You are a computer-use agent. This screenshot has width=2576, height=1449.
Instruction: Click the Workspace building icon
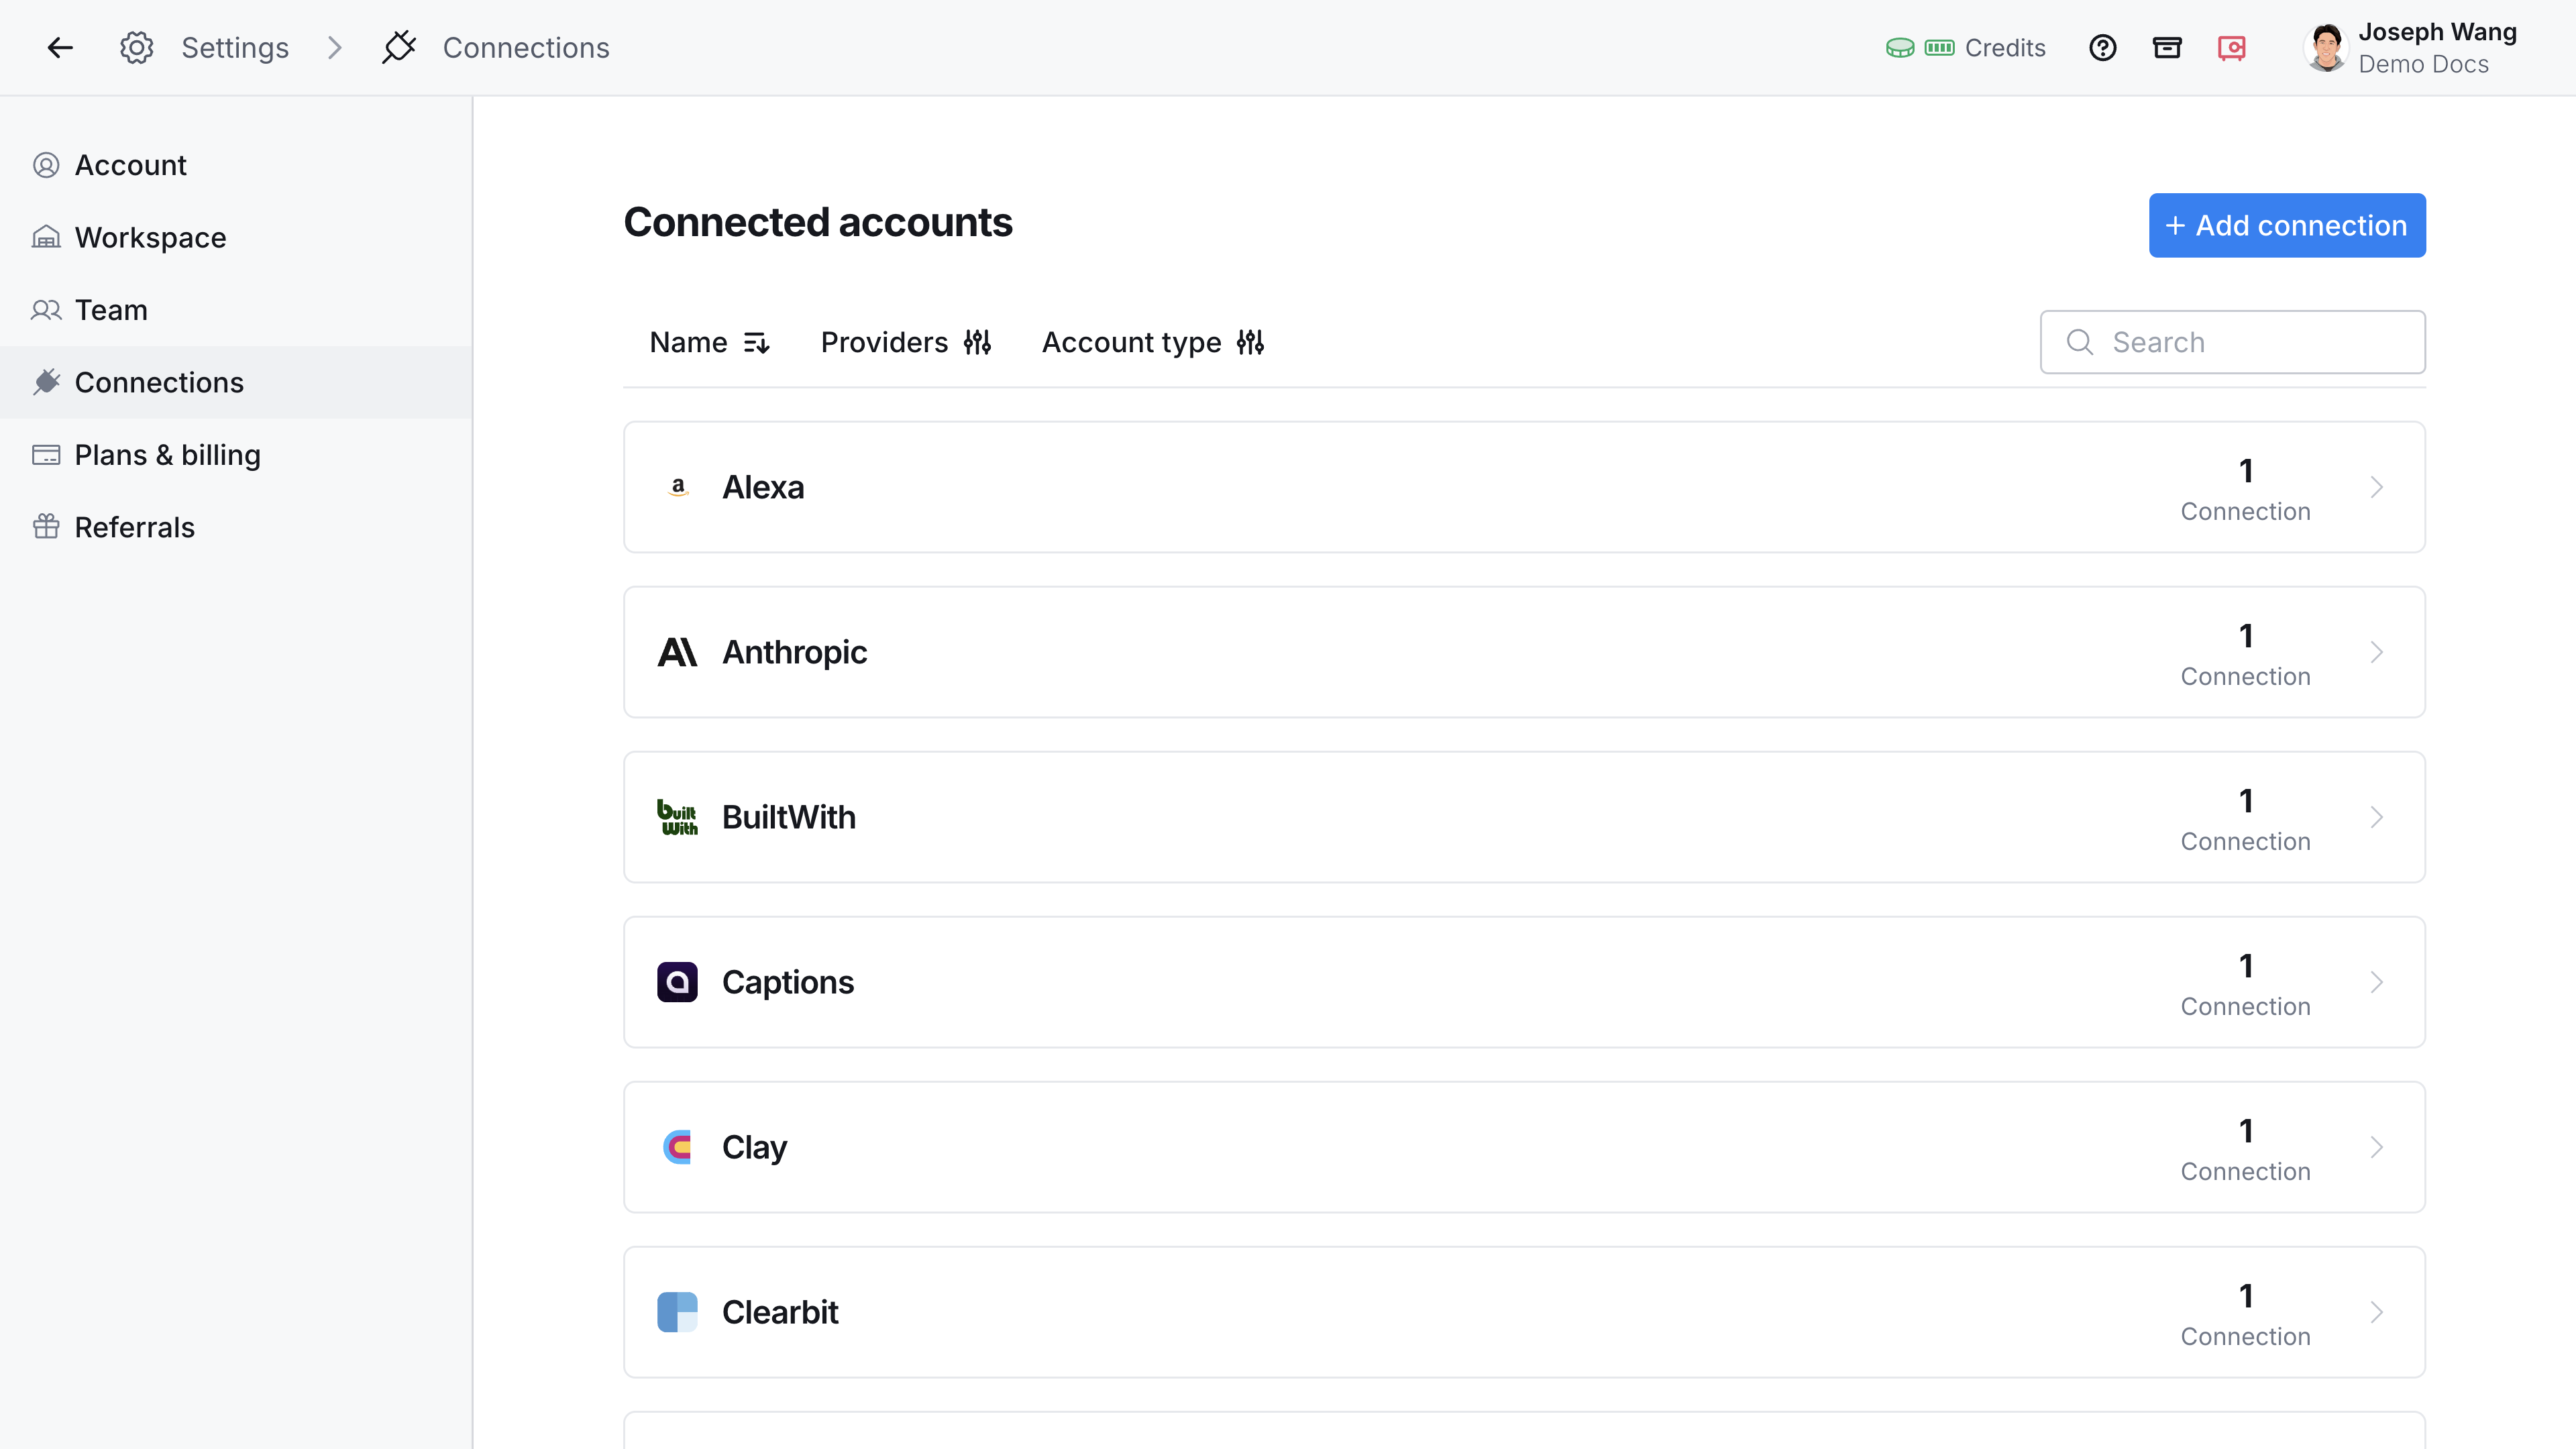46,237
